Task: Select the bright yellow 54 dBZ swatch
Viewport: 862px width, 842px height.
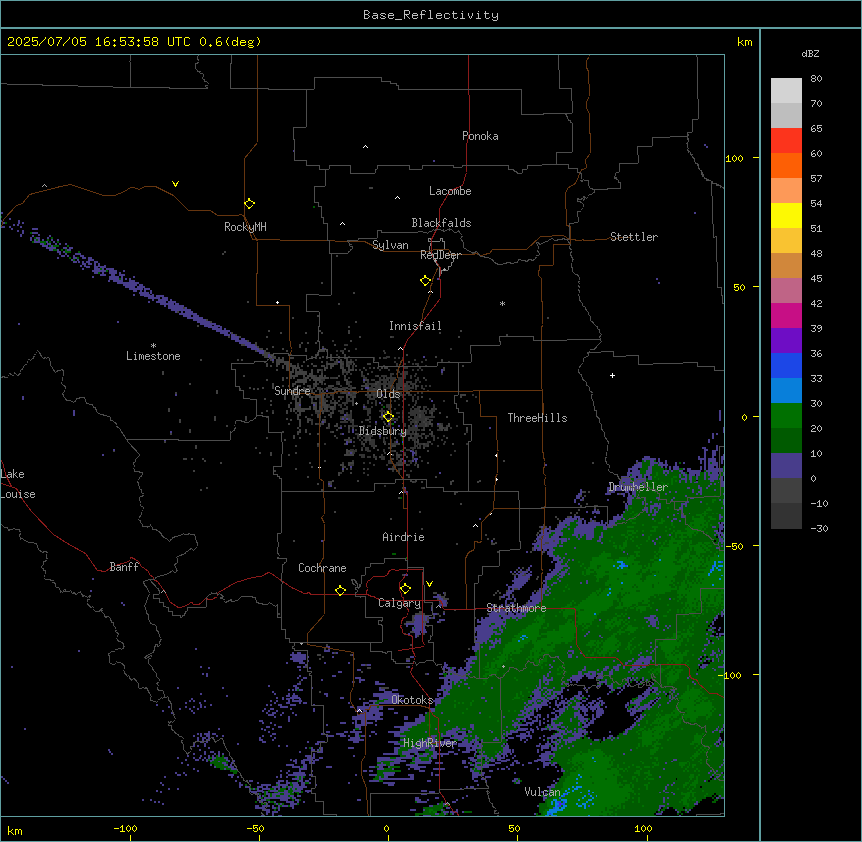Action: tap(786, 215)
